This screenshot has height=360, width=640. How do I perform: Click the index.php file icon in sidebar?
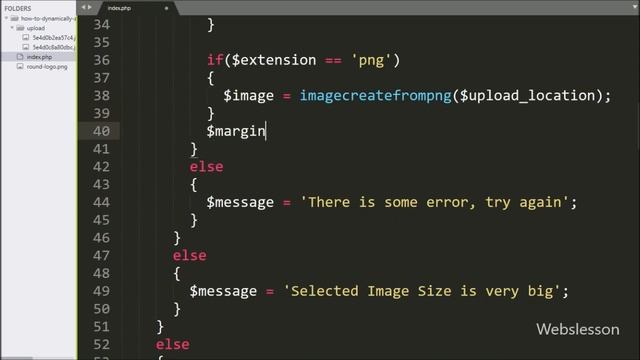coord(20,57)
